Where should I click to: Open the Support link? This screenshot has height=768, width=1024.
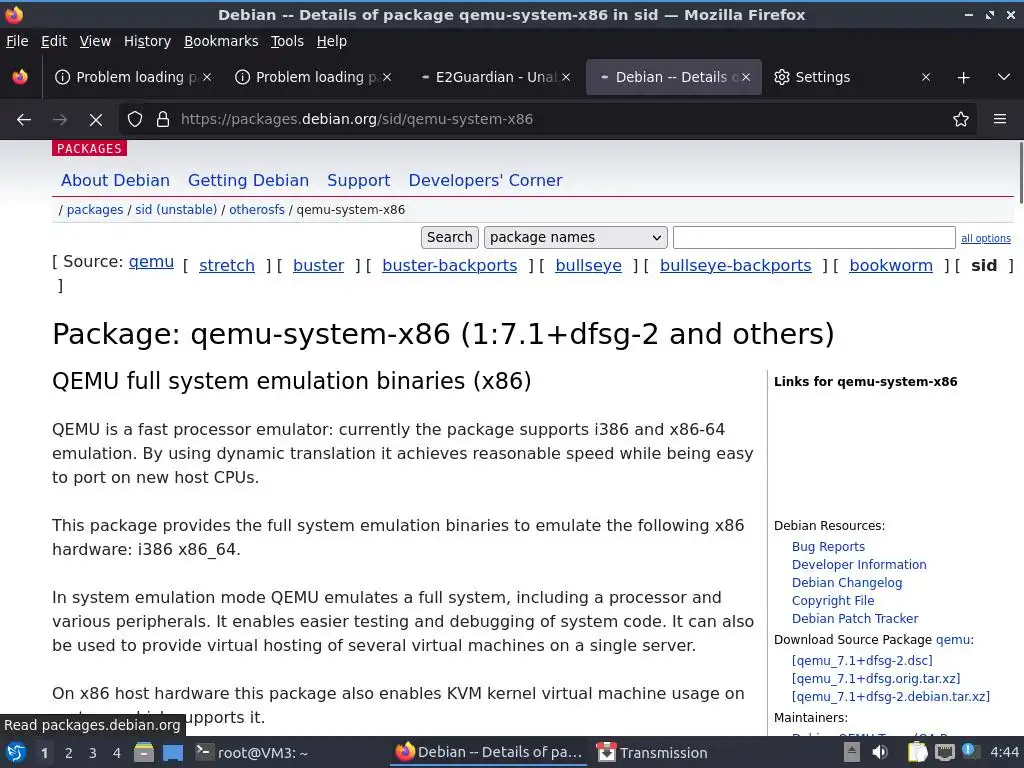tap(359, 180)
